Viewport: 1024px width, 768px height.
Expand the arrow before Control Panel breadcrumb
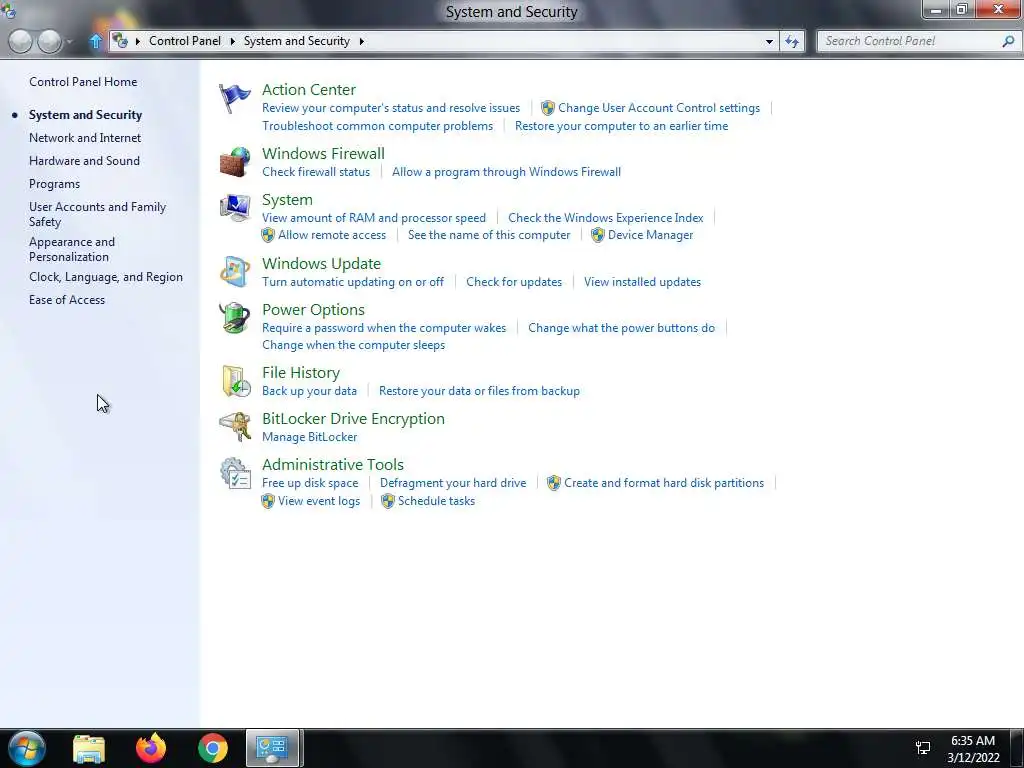(138, 41)
